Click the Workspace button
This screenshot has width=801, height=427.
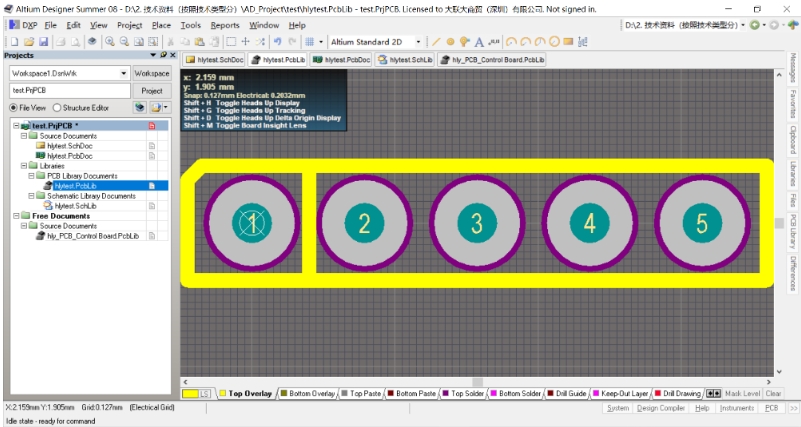tap(152, 74)
